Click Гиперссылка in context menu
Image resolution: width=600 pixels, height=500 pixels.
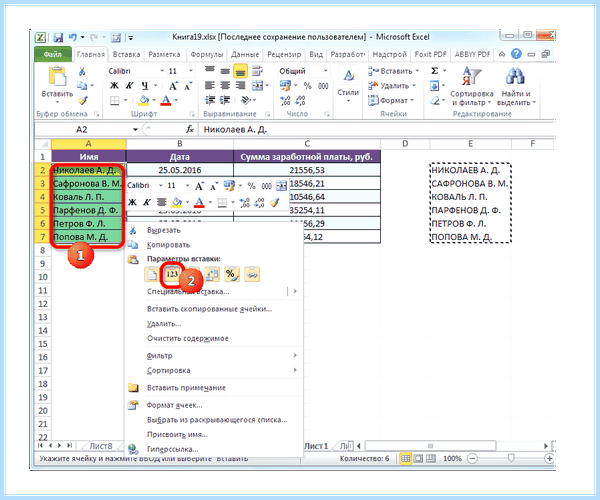point(172,449)
